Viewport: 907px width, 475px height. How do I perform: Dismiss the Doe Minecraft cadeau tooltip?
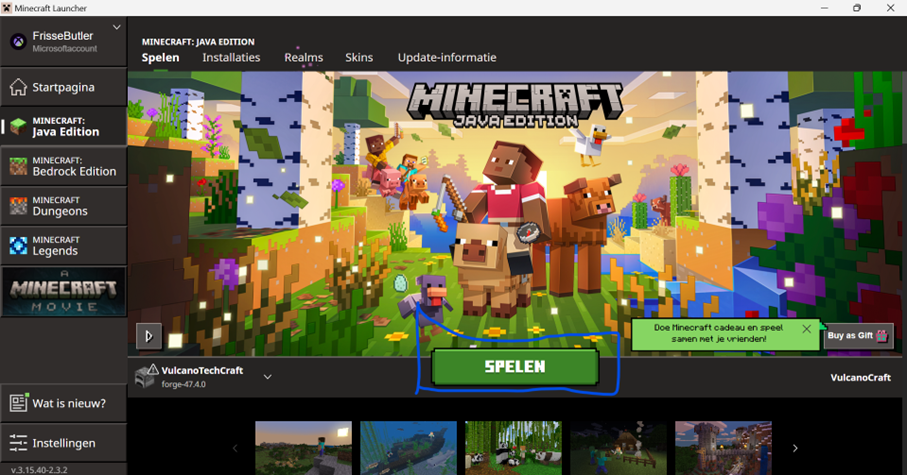[x=806, y=329]
